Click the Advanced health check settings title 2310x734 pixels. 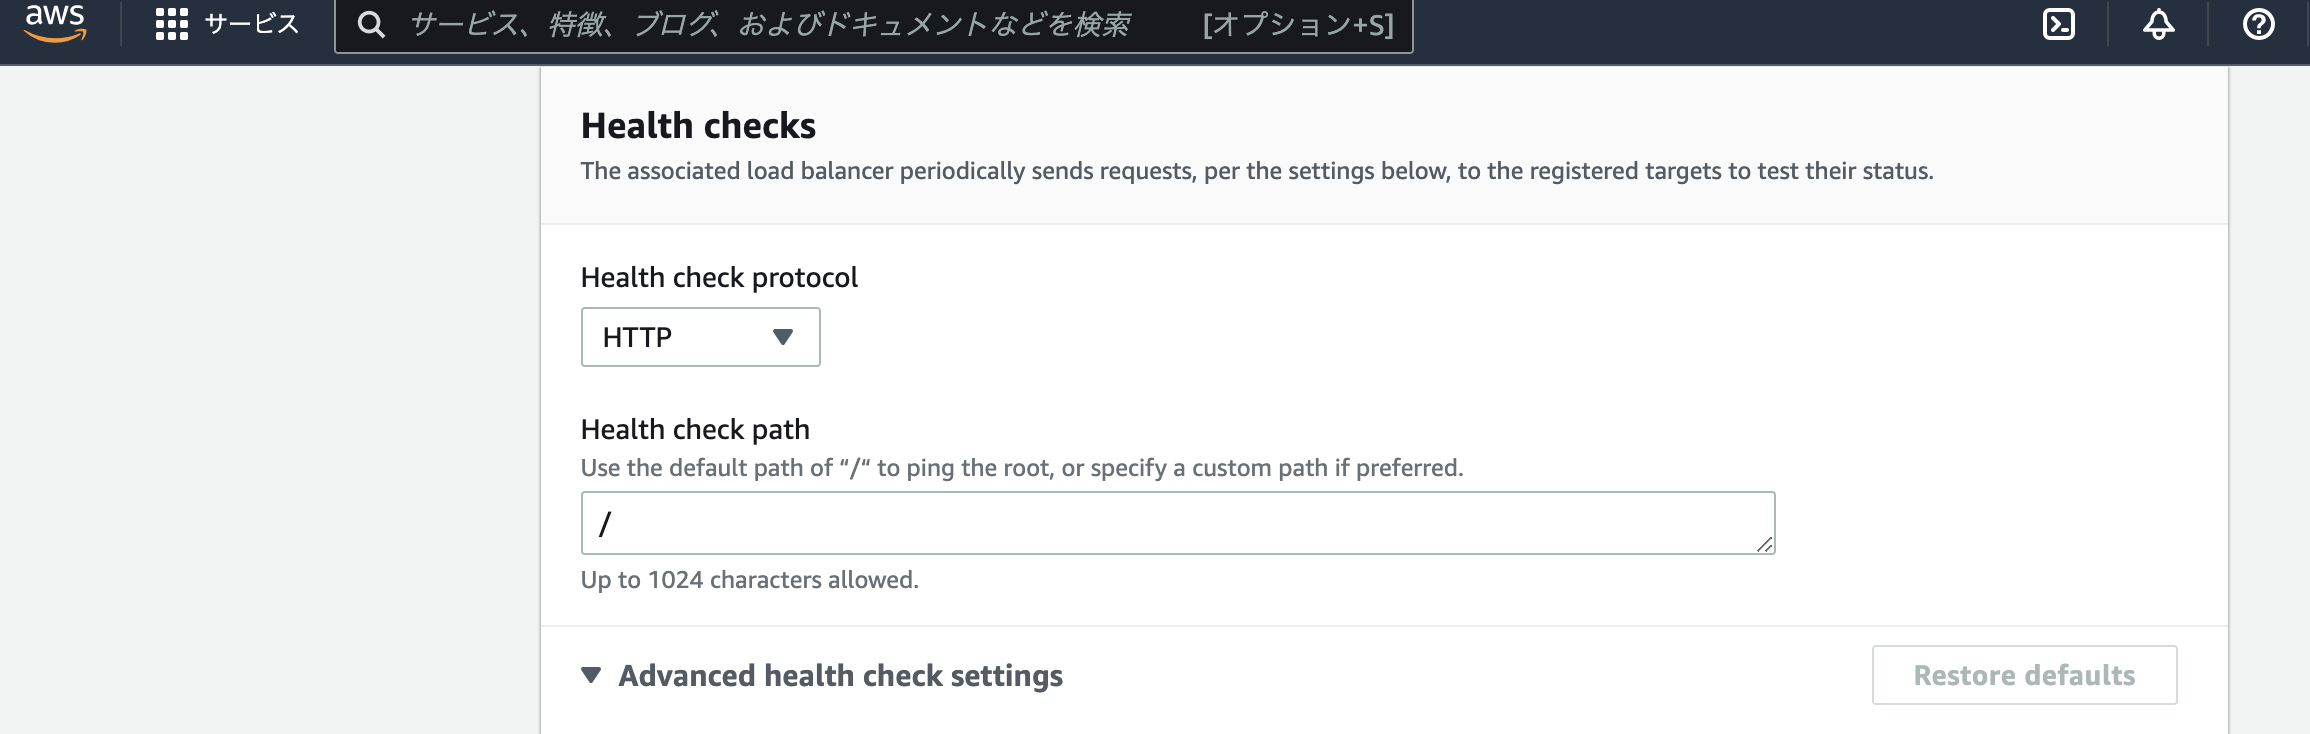pos(840,676)
